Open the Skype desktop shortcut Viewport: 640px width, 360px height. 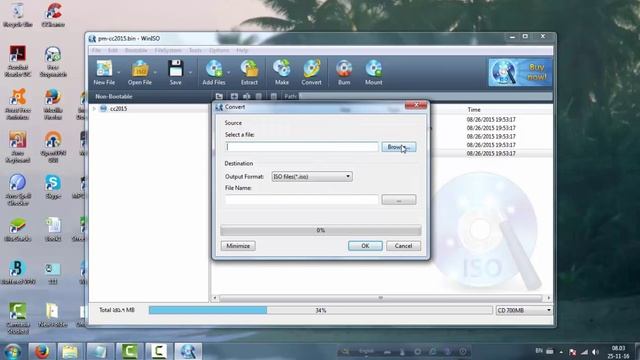53,187
